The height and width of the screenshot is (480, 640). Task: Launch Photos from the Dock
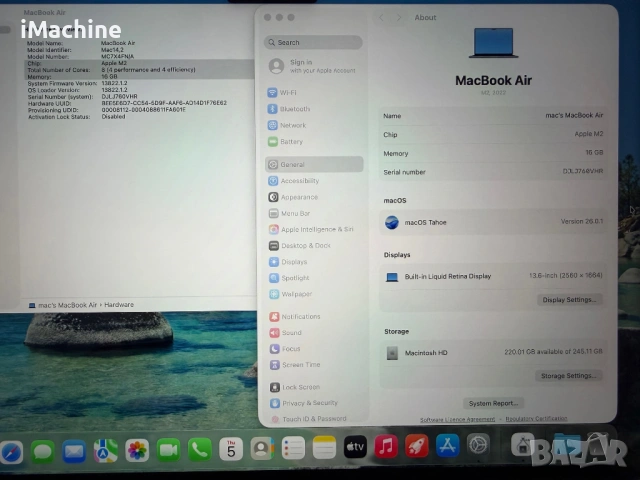point(137,451)
